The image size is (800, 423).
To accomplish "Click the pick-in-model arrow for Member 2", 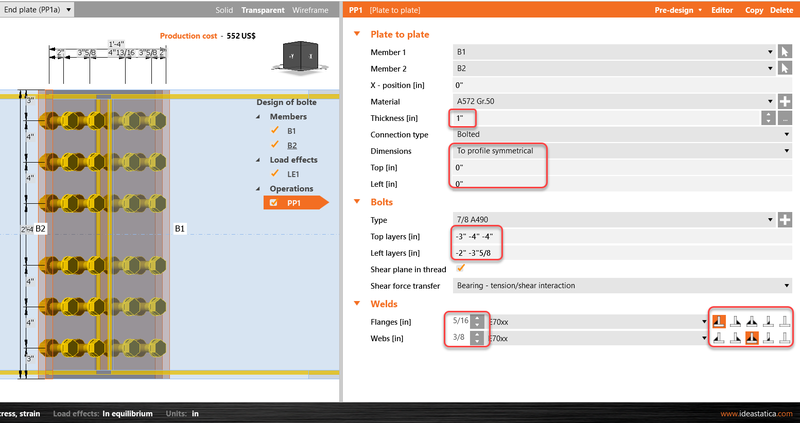I will (785, 68).
